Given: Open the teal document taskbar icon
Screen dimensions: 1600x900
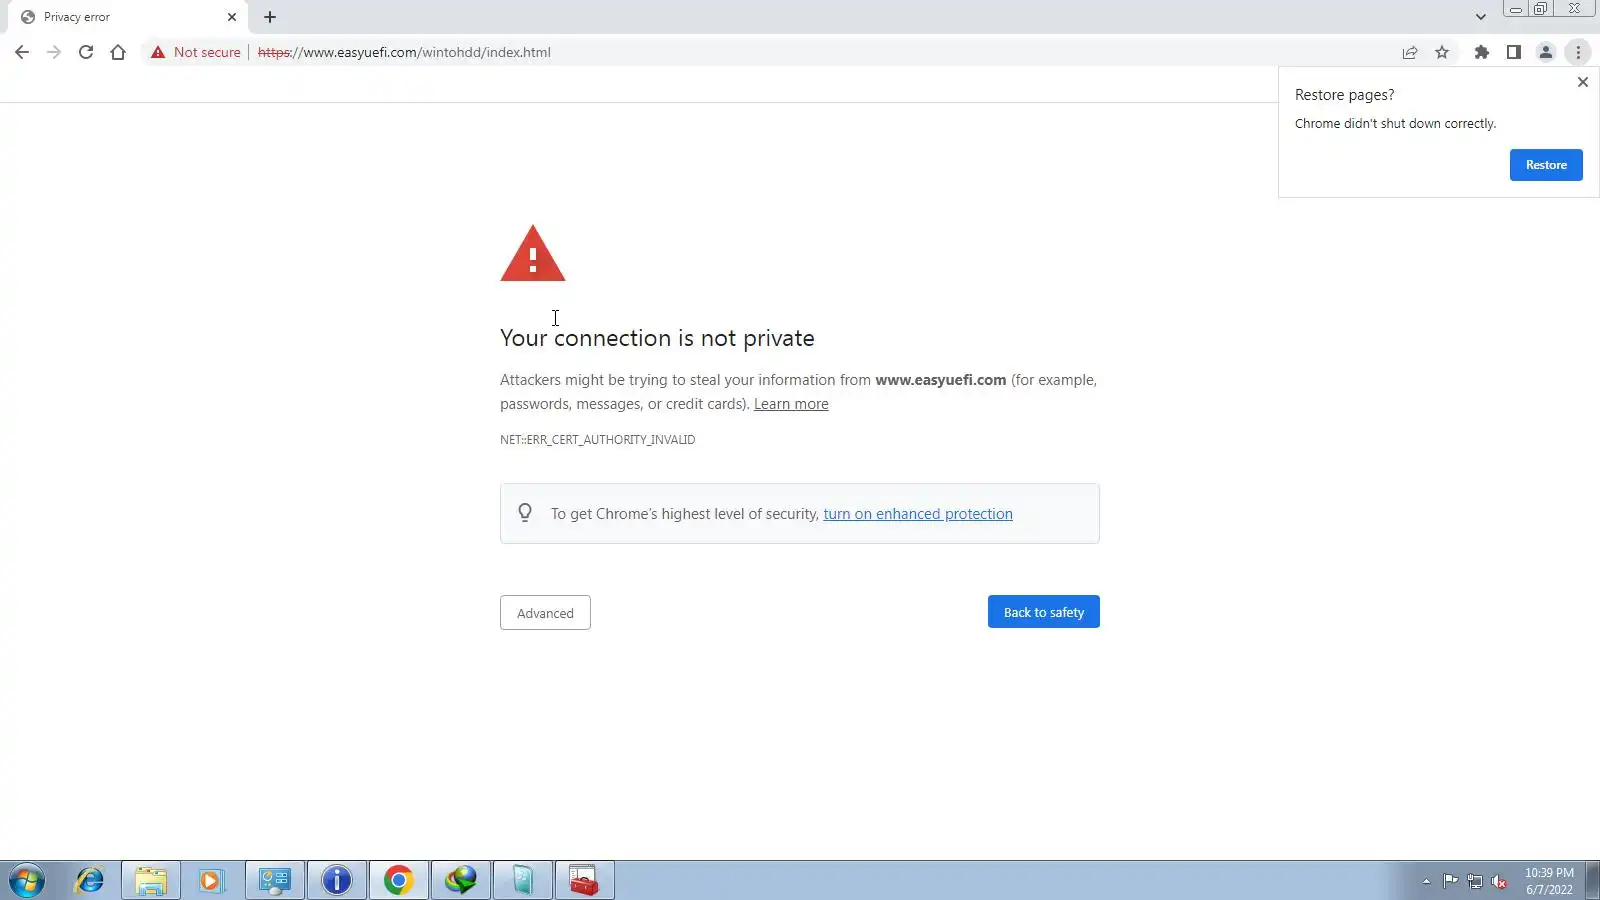Looking at the screenshot, I should tap(523, 881).
